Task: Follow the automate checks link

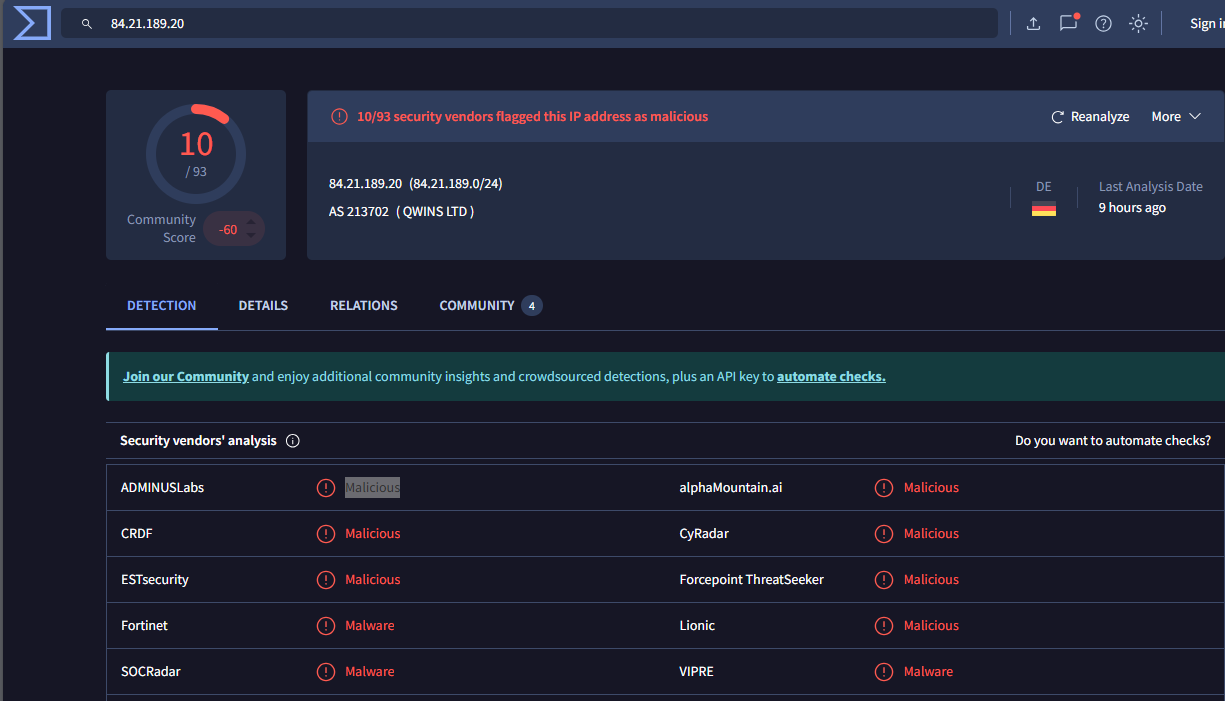Action: click(831, 377)
